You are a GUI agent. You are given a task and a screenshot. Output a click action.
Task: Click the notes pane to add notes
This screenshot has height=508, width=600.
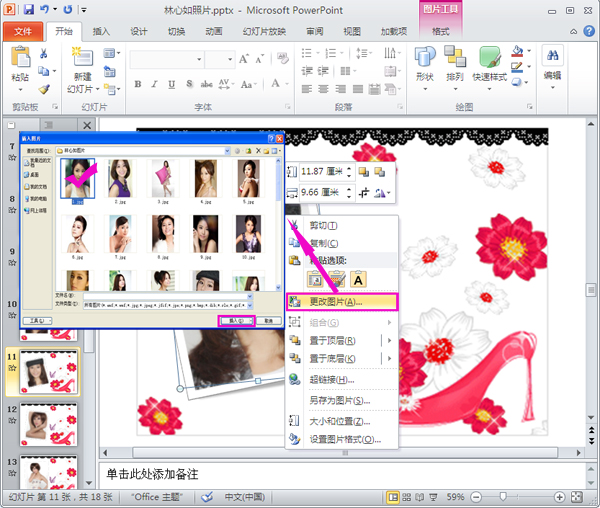click(342, 474)
